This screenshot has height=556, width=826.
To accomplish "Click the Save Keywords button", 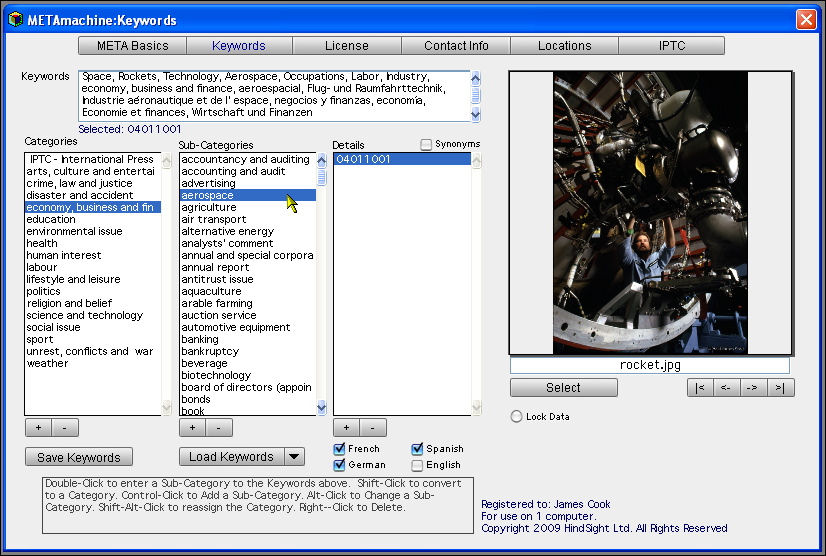I will (x=78, y=457).
